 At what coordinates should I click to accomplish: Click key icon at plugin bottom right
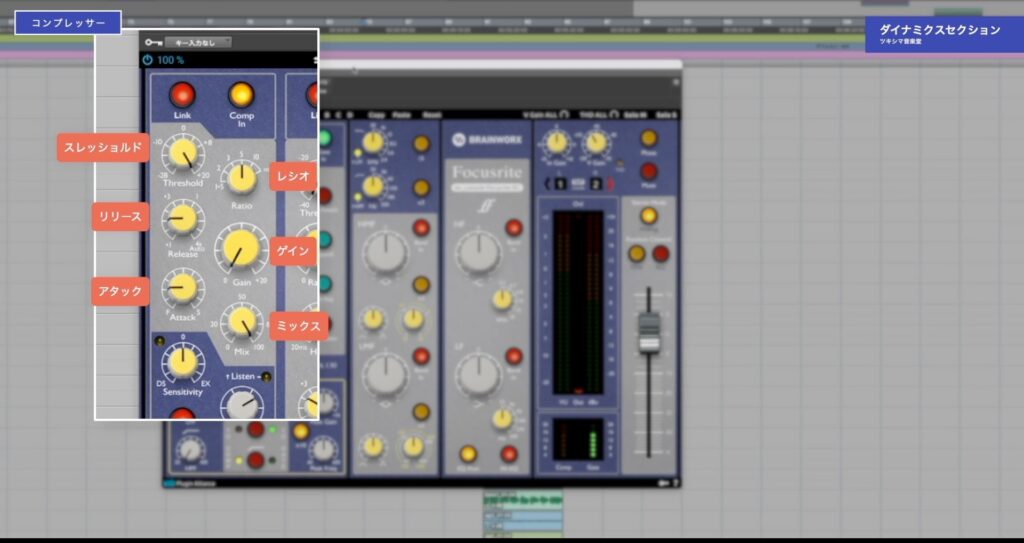[664, 484]
